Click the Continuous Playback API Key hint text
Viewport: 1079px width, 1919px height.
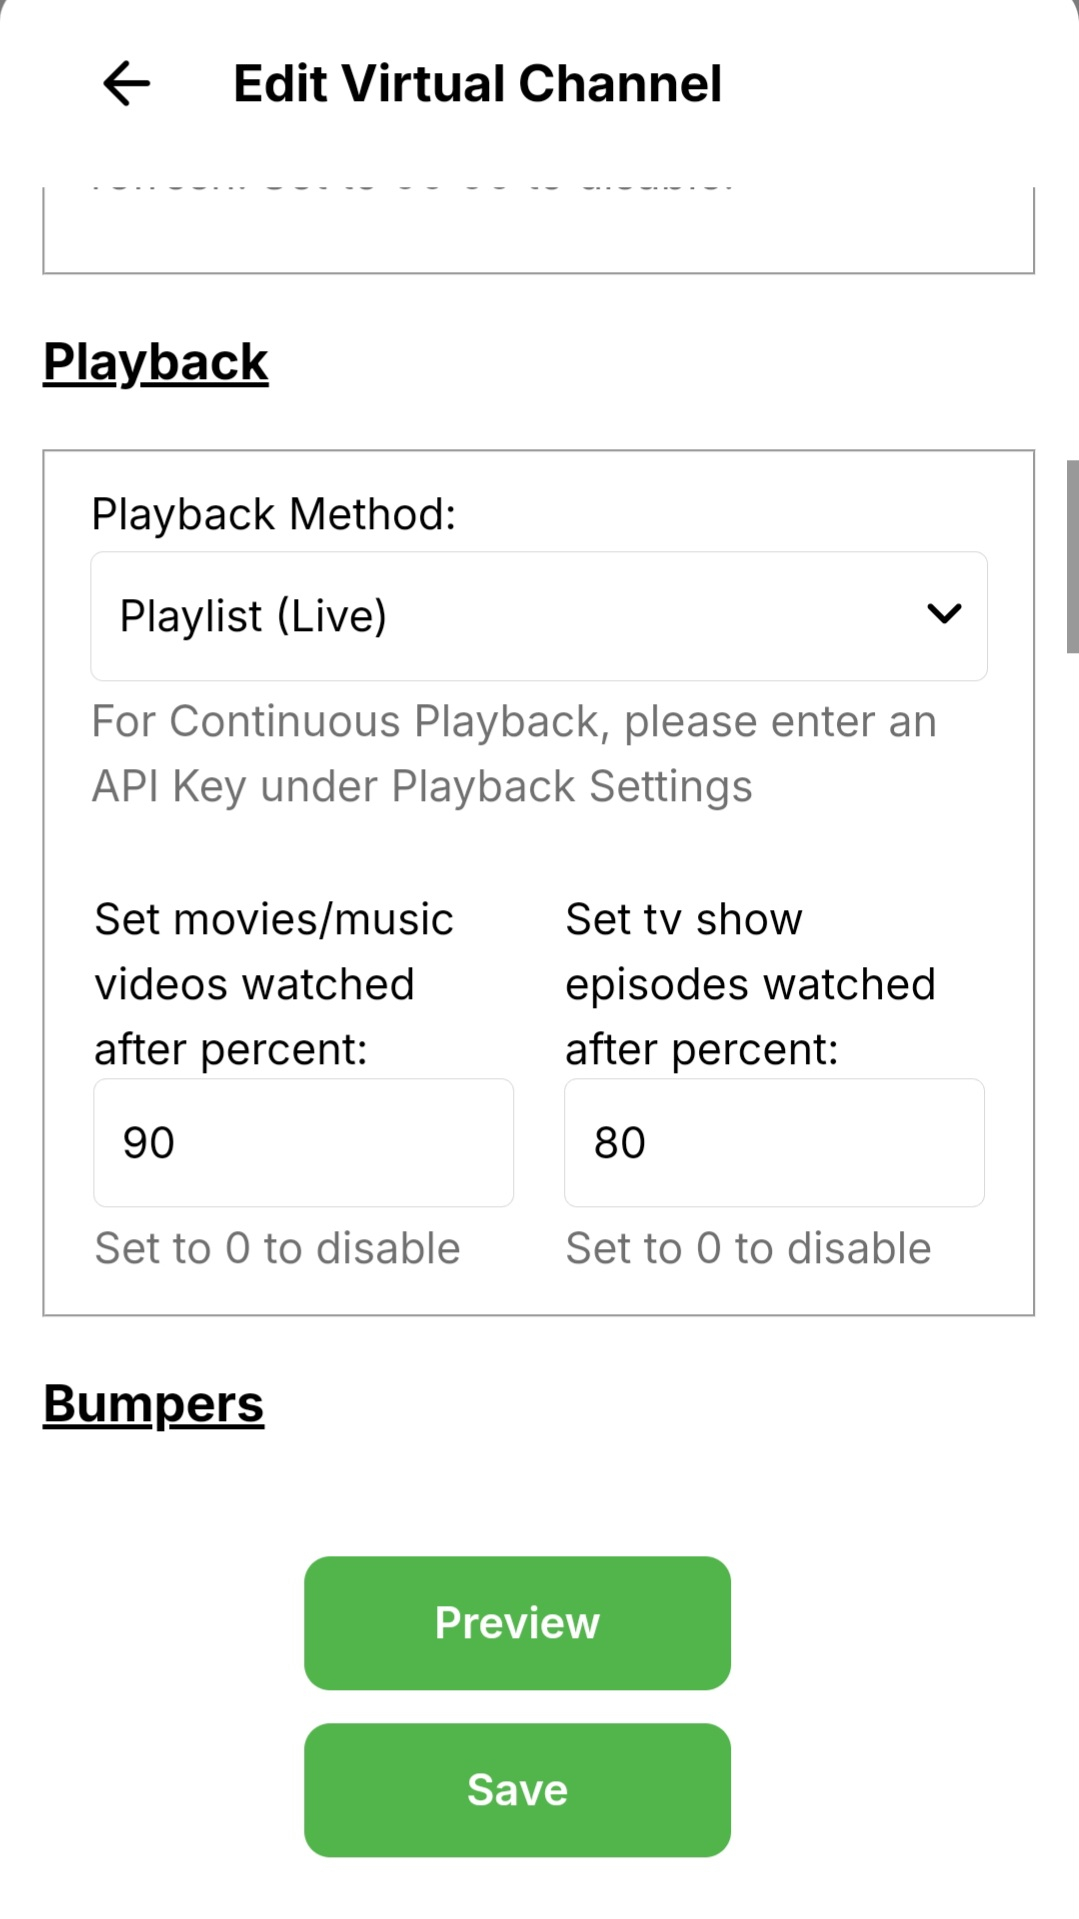514,754
